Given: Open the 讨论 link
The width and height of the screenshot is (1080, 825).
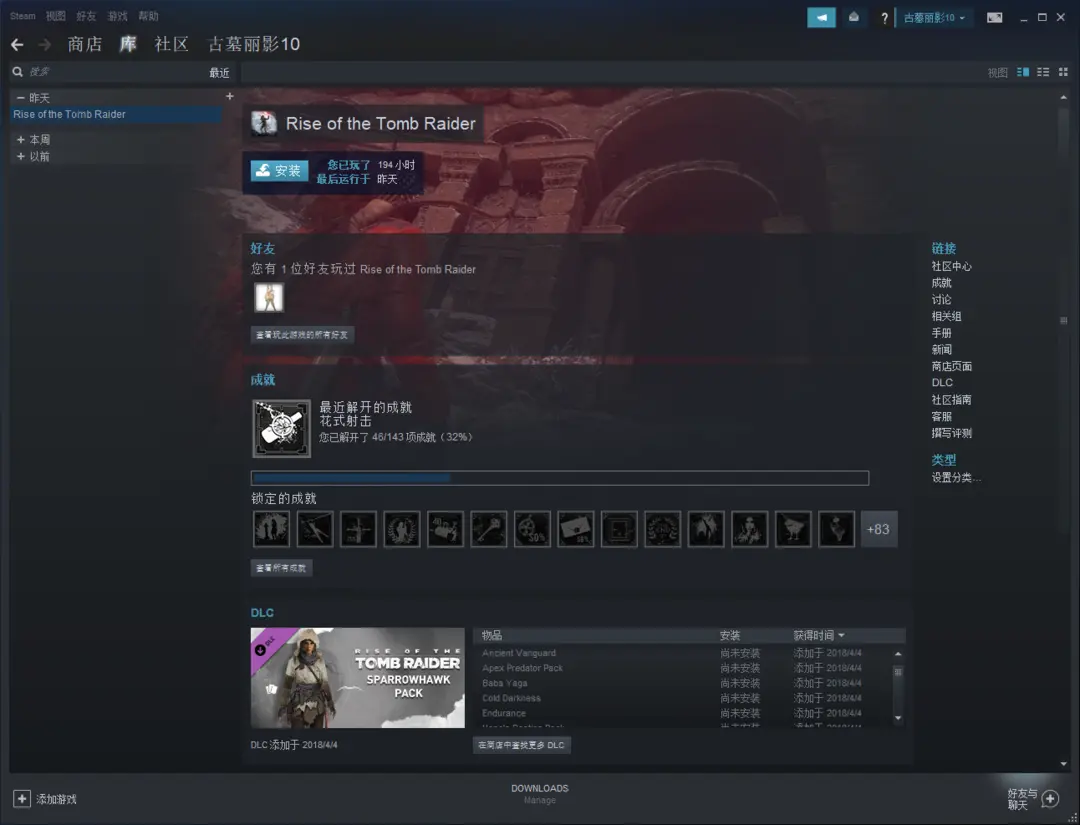Looking at the screenshot, I should [942, 300].
